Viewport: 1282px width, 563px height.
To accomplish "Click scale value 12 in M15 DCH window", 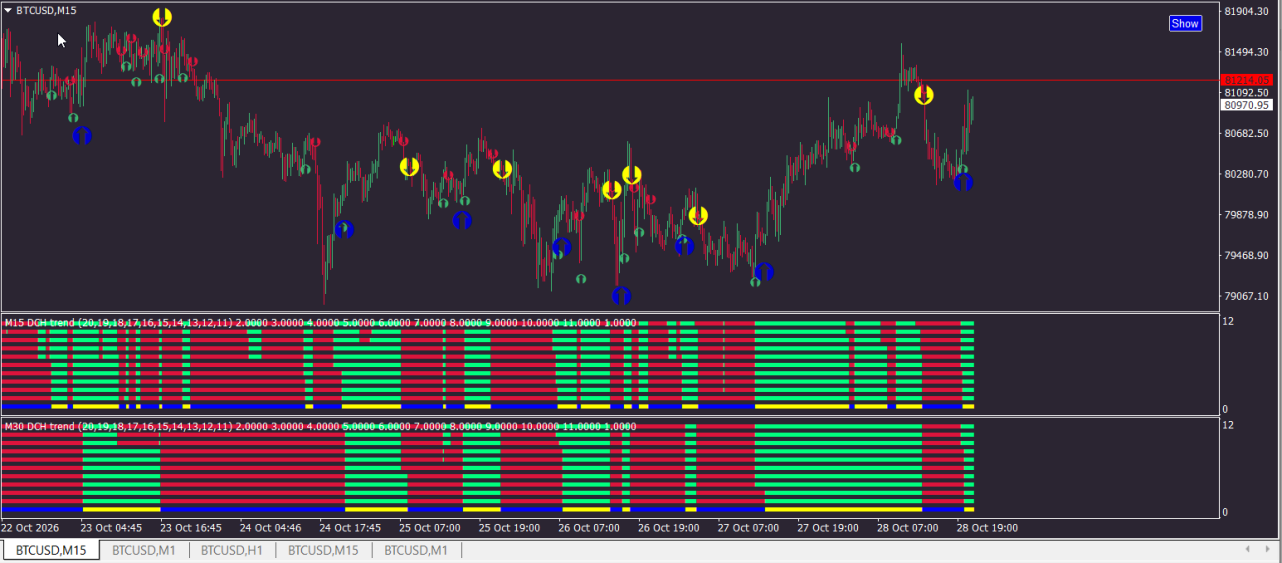I will point(1228,321).
